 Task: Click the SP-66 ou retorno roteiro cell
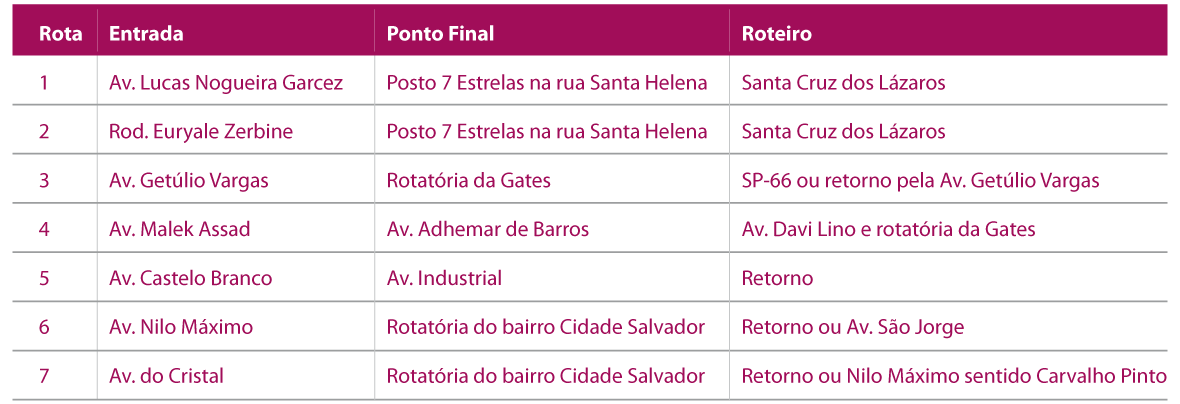(920, 181)
